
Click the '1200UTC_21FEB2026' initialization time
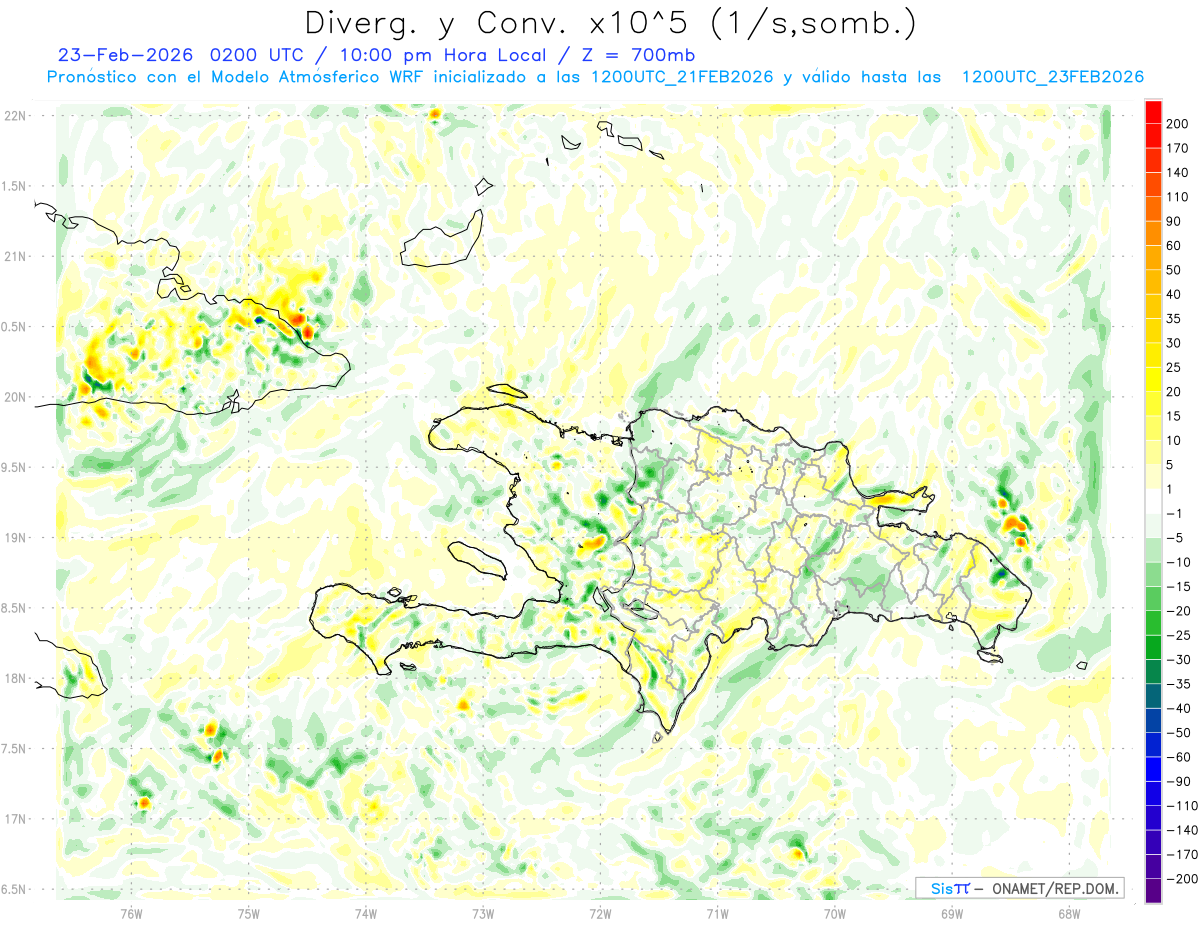coord(683,77)
